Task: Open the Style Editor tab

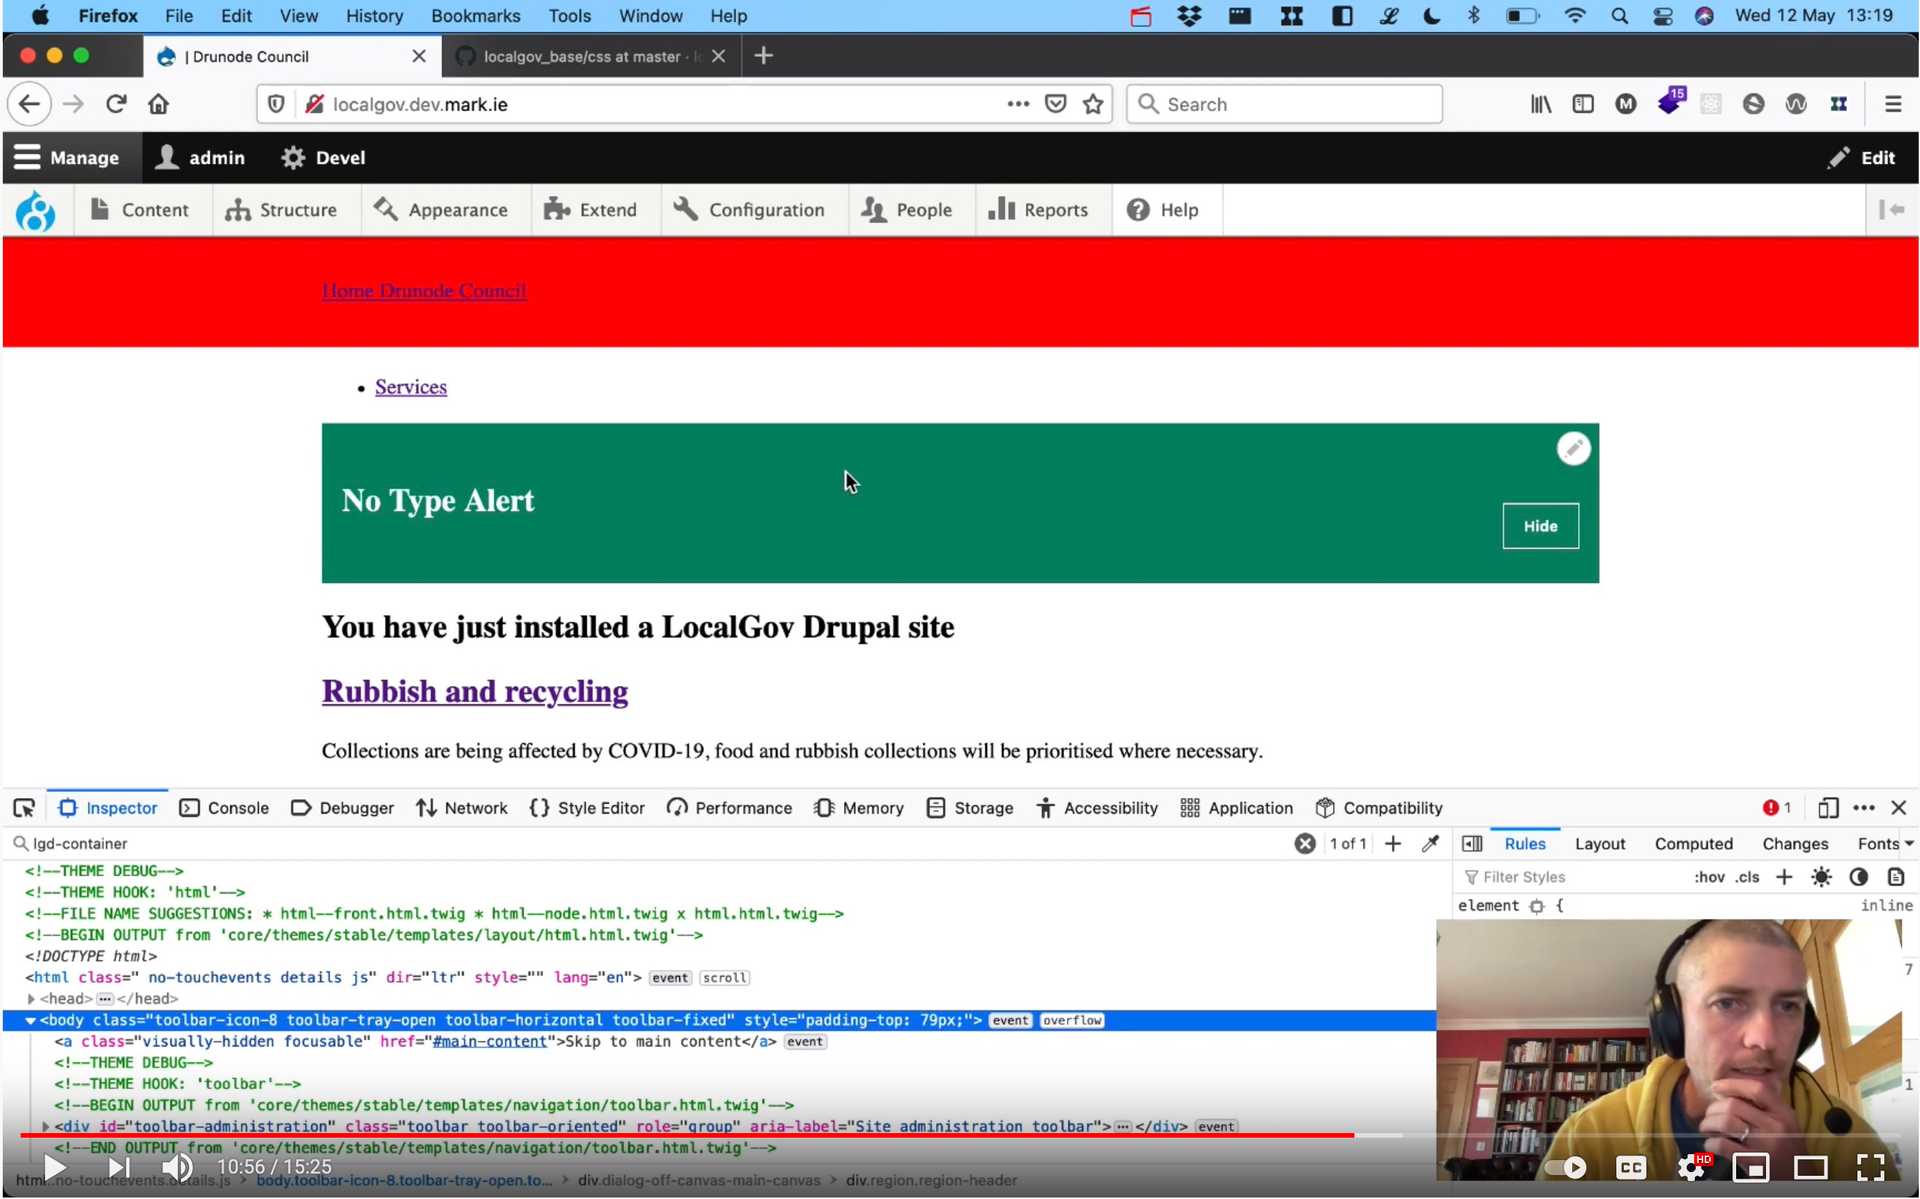Action: coord(587,808)
